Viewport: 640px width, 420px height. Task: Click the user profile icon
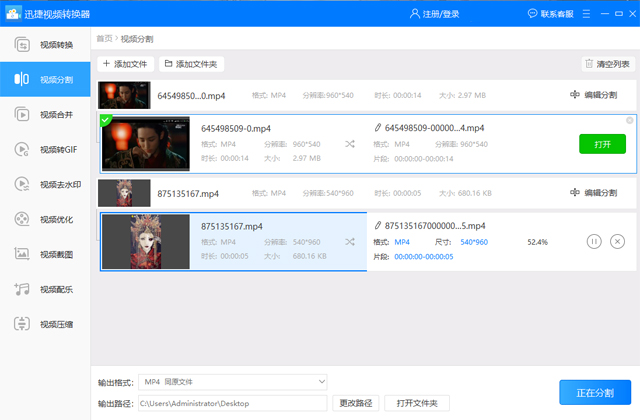coord(414,14)
